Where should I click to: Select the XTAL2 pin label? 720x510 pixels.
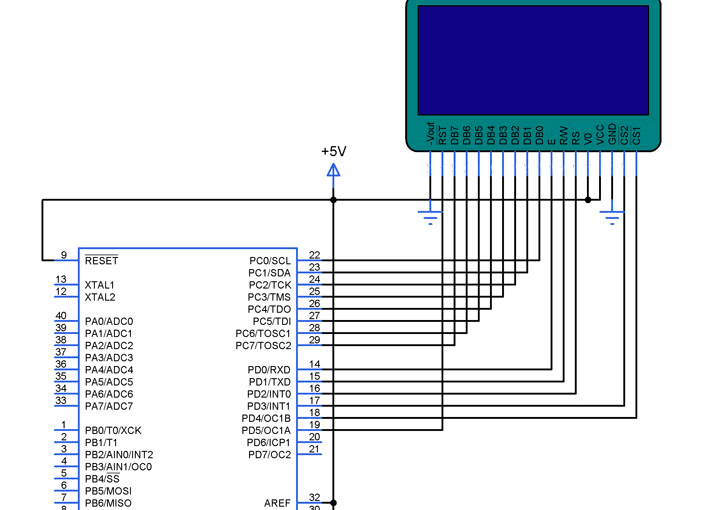pyautogui.click(x=100, y=297)
